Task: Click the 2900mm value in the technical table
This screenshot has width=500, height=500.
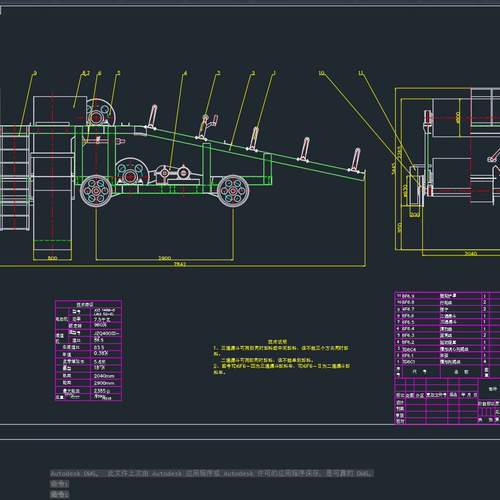Action: pos(104,383)
